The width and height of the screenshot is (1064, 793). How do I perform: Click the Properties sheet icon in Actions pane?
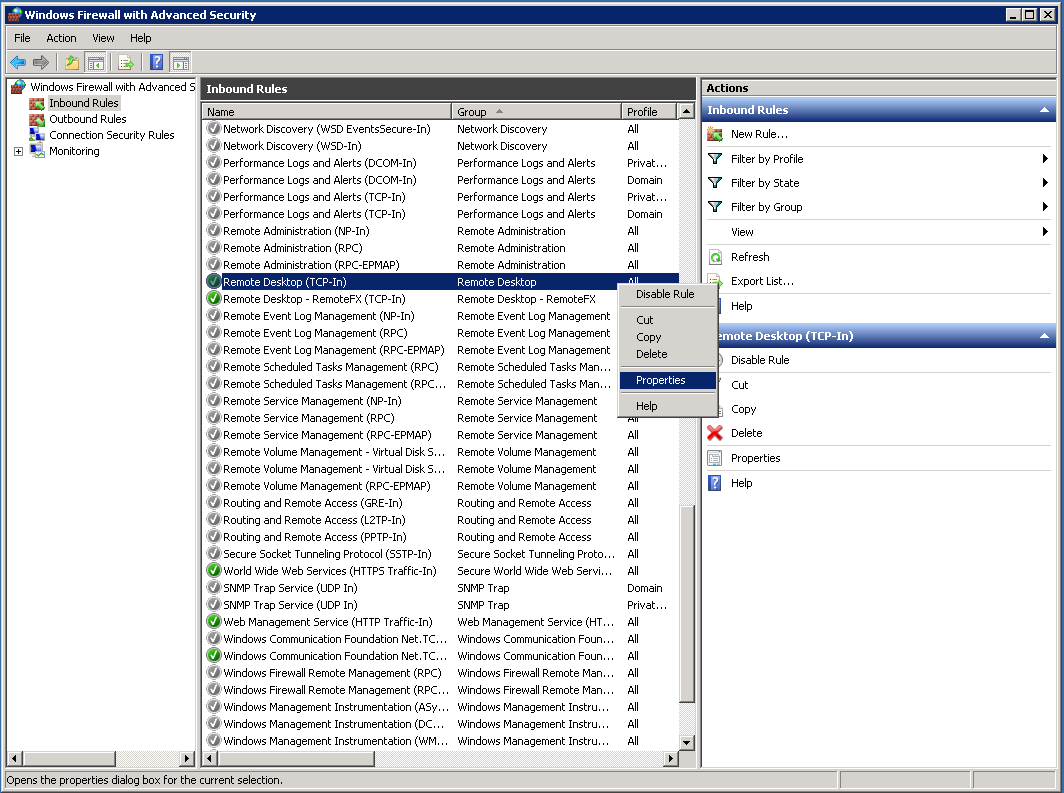pyautogui.click(x=715, y=458)
